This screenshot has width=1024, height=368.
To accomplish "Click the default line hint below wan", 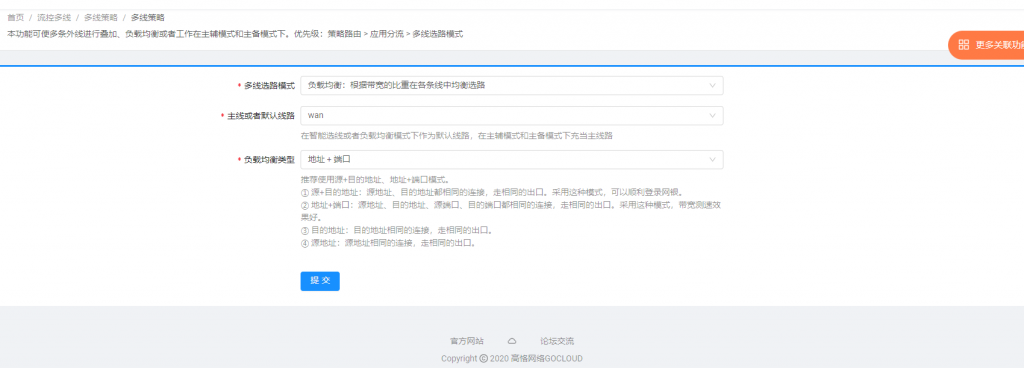I will pyautogui.click(x=456, y=136).
